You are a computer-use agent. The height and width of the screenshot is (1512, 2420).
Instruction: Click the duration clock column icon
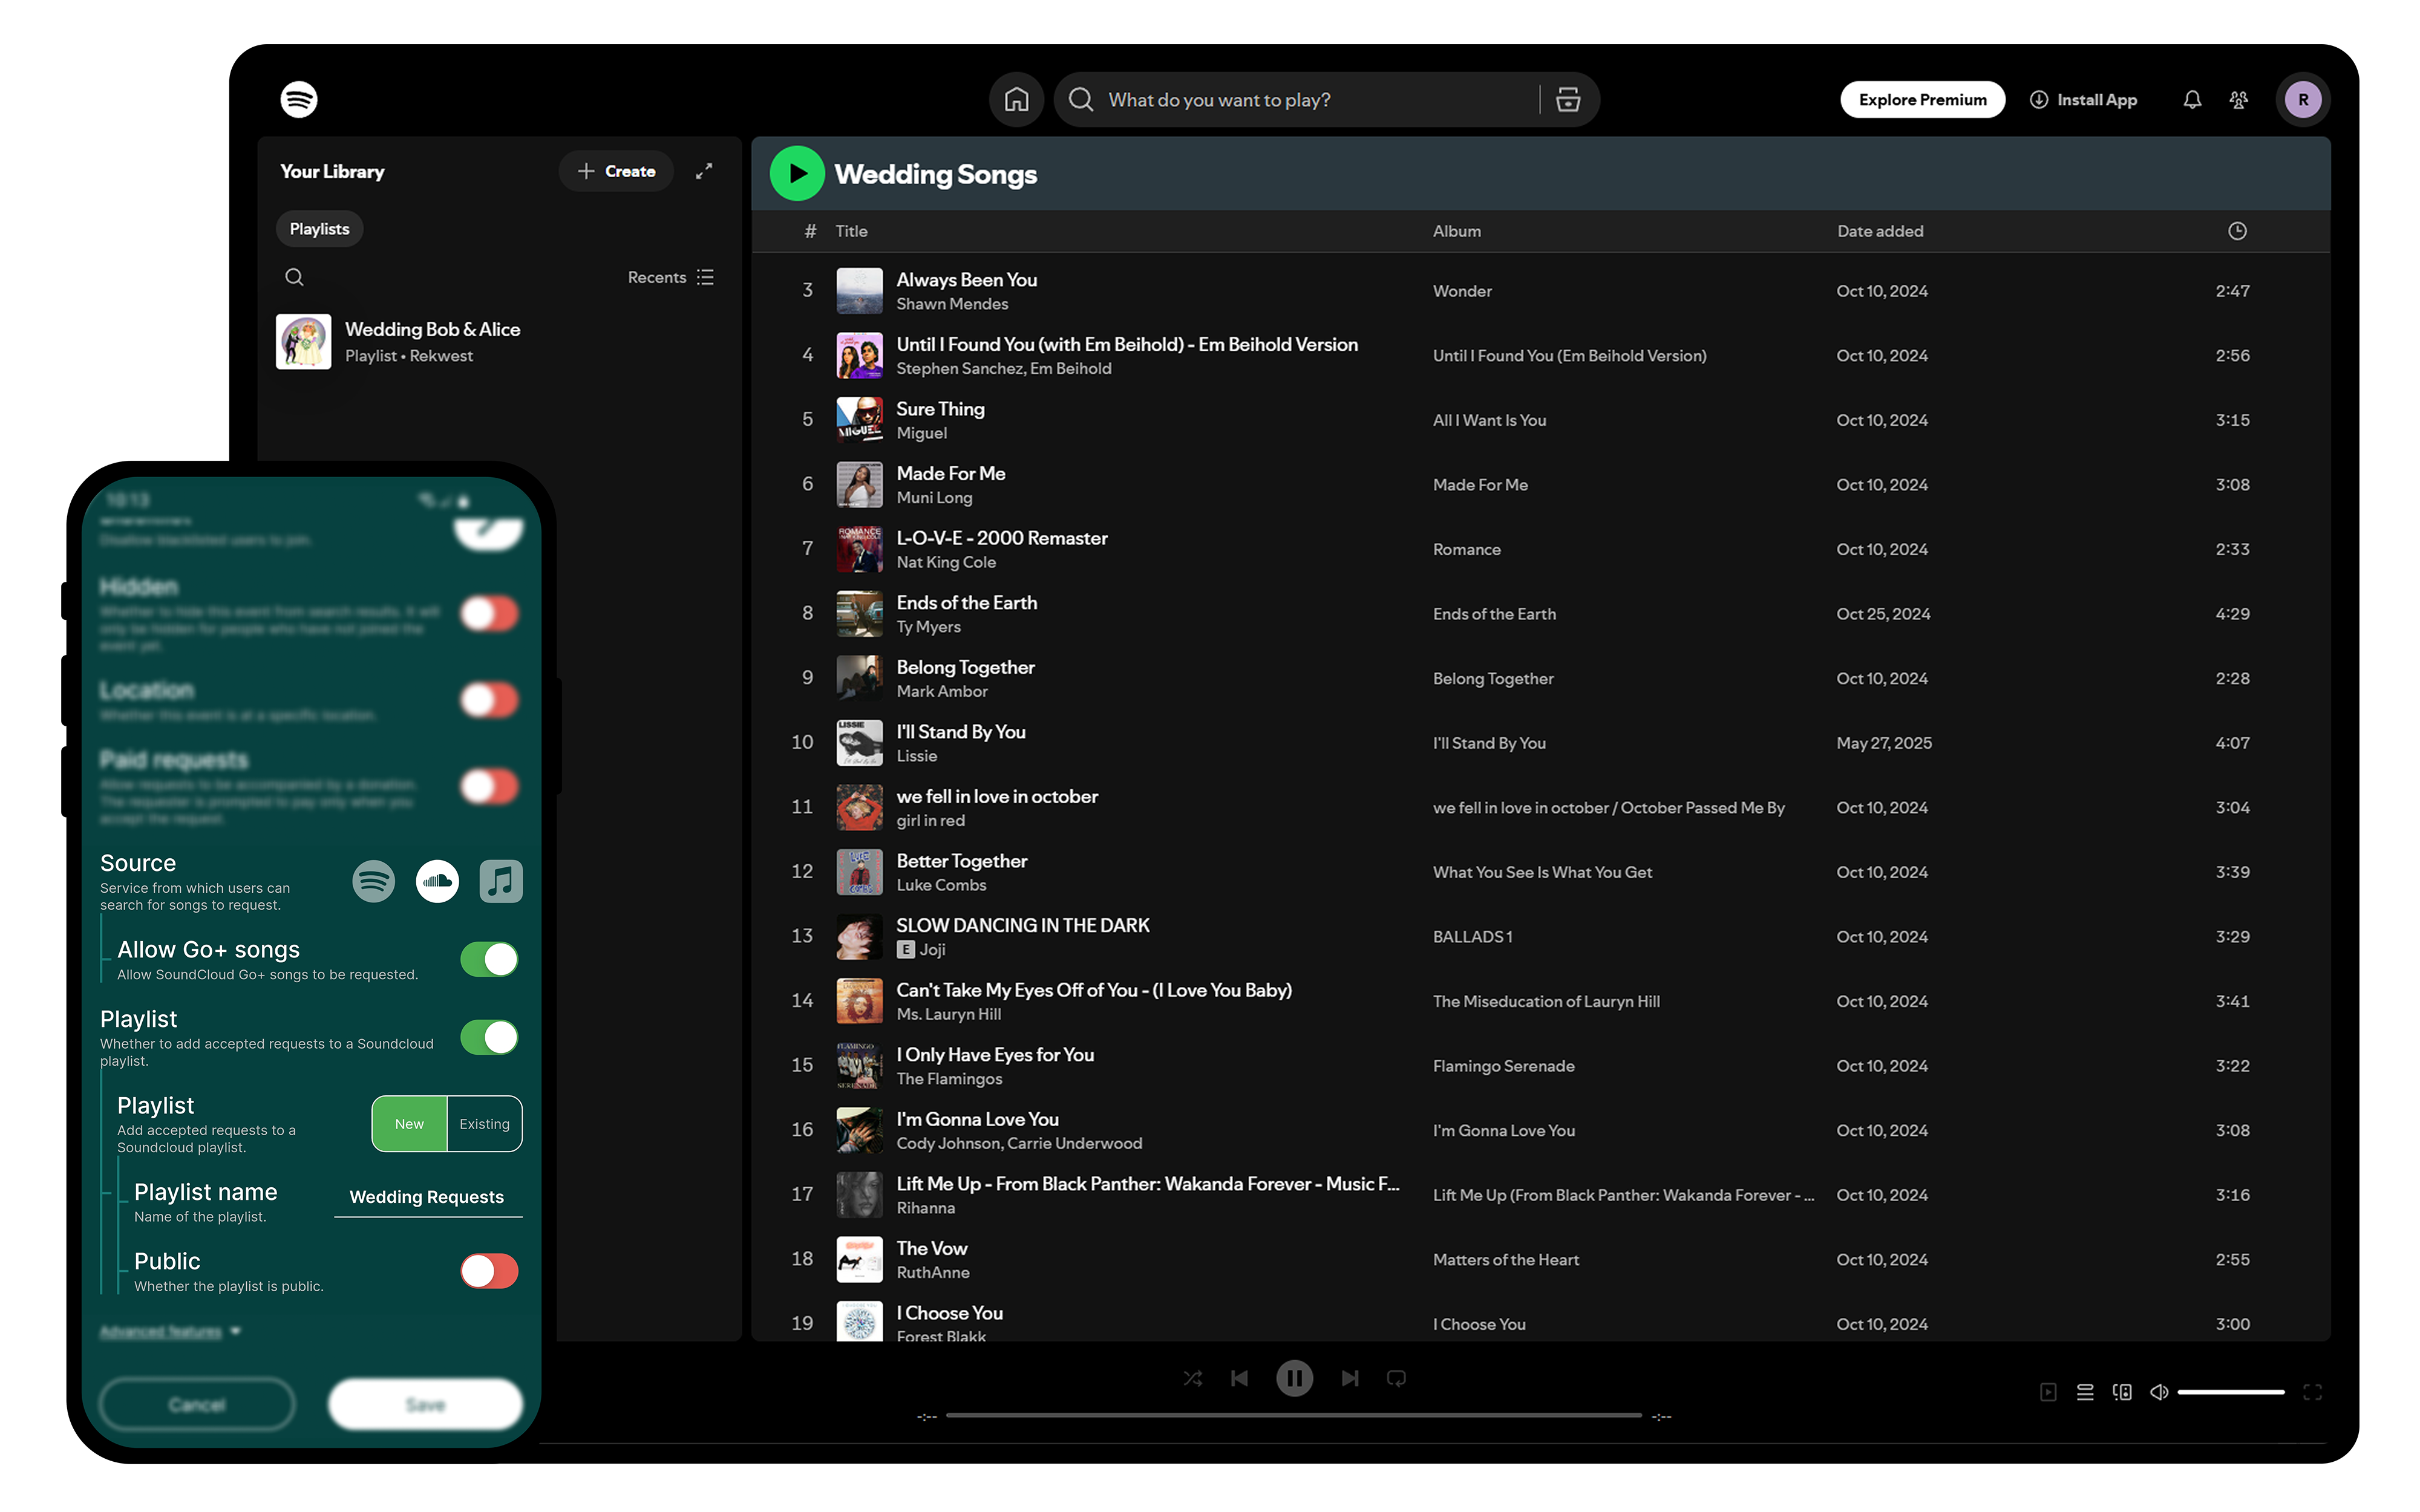(2237, 231)
